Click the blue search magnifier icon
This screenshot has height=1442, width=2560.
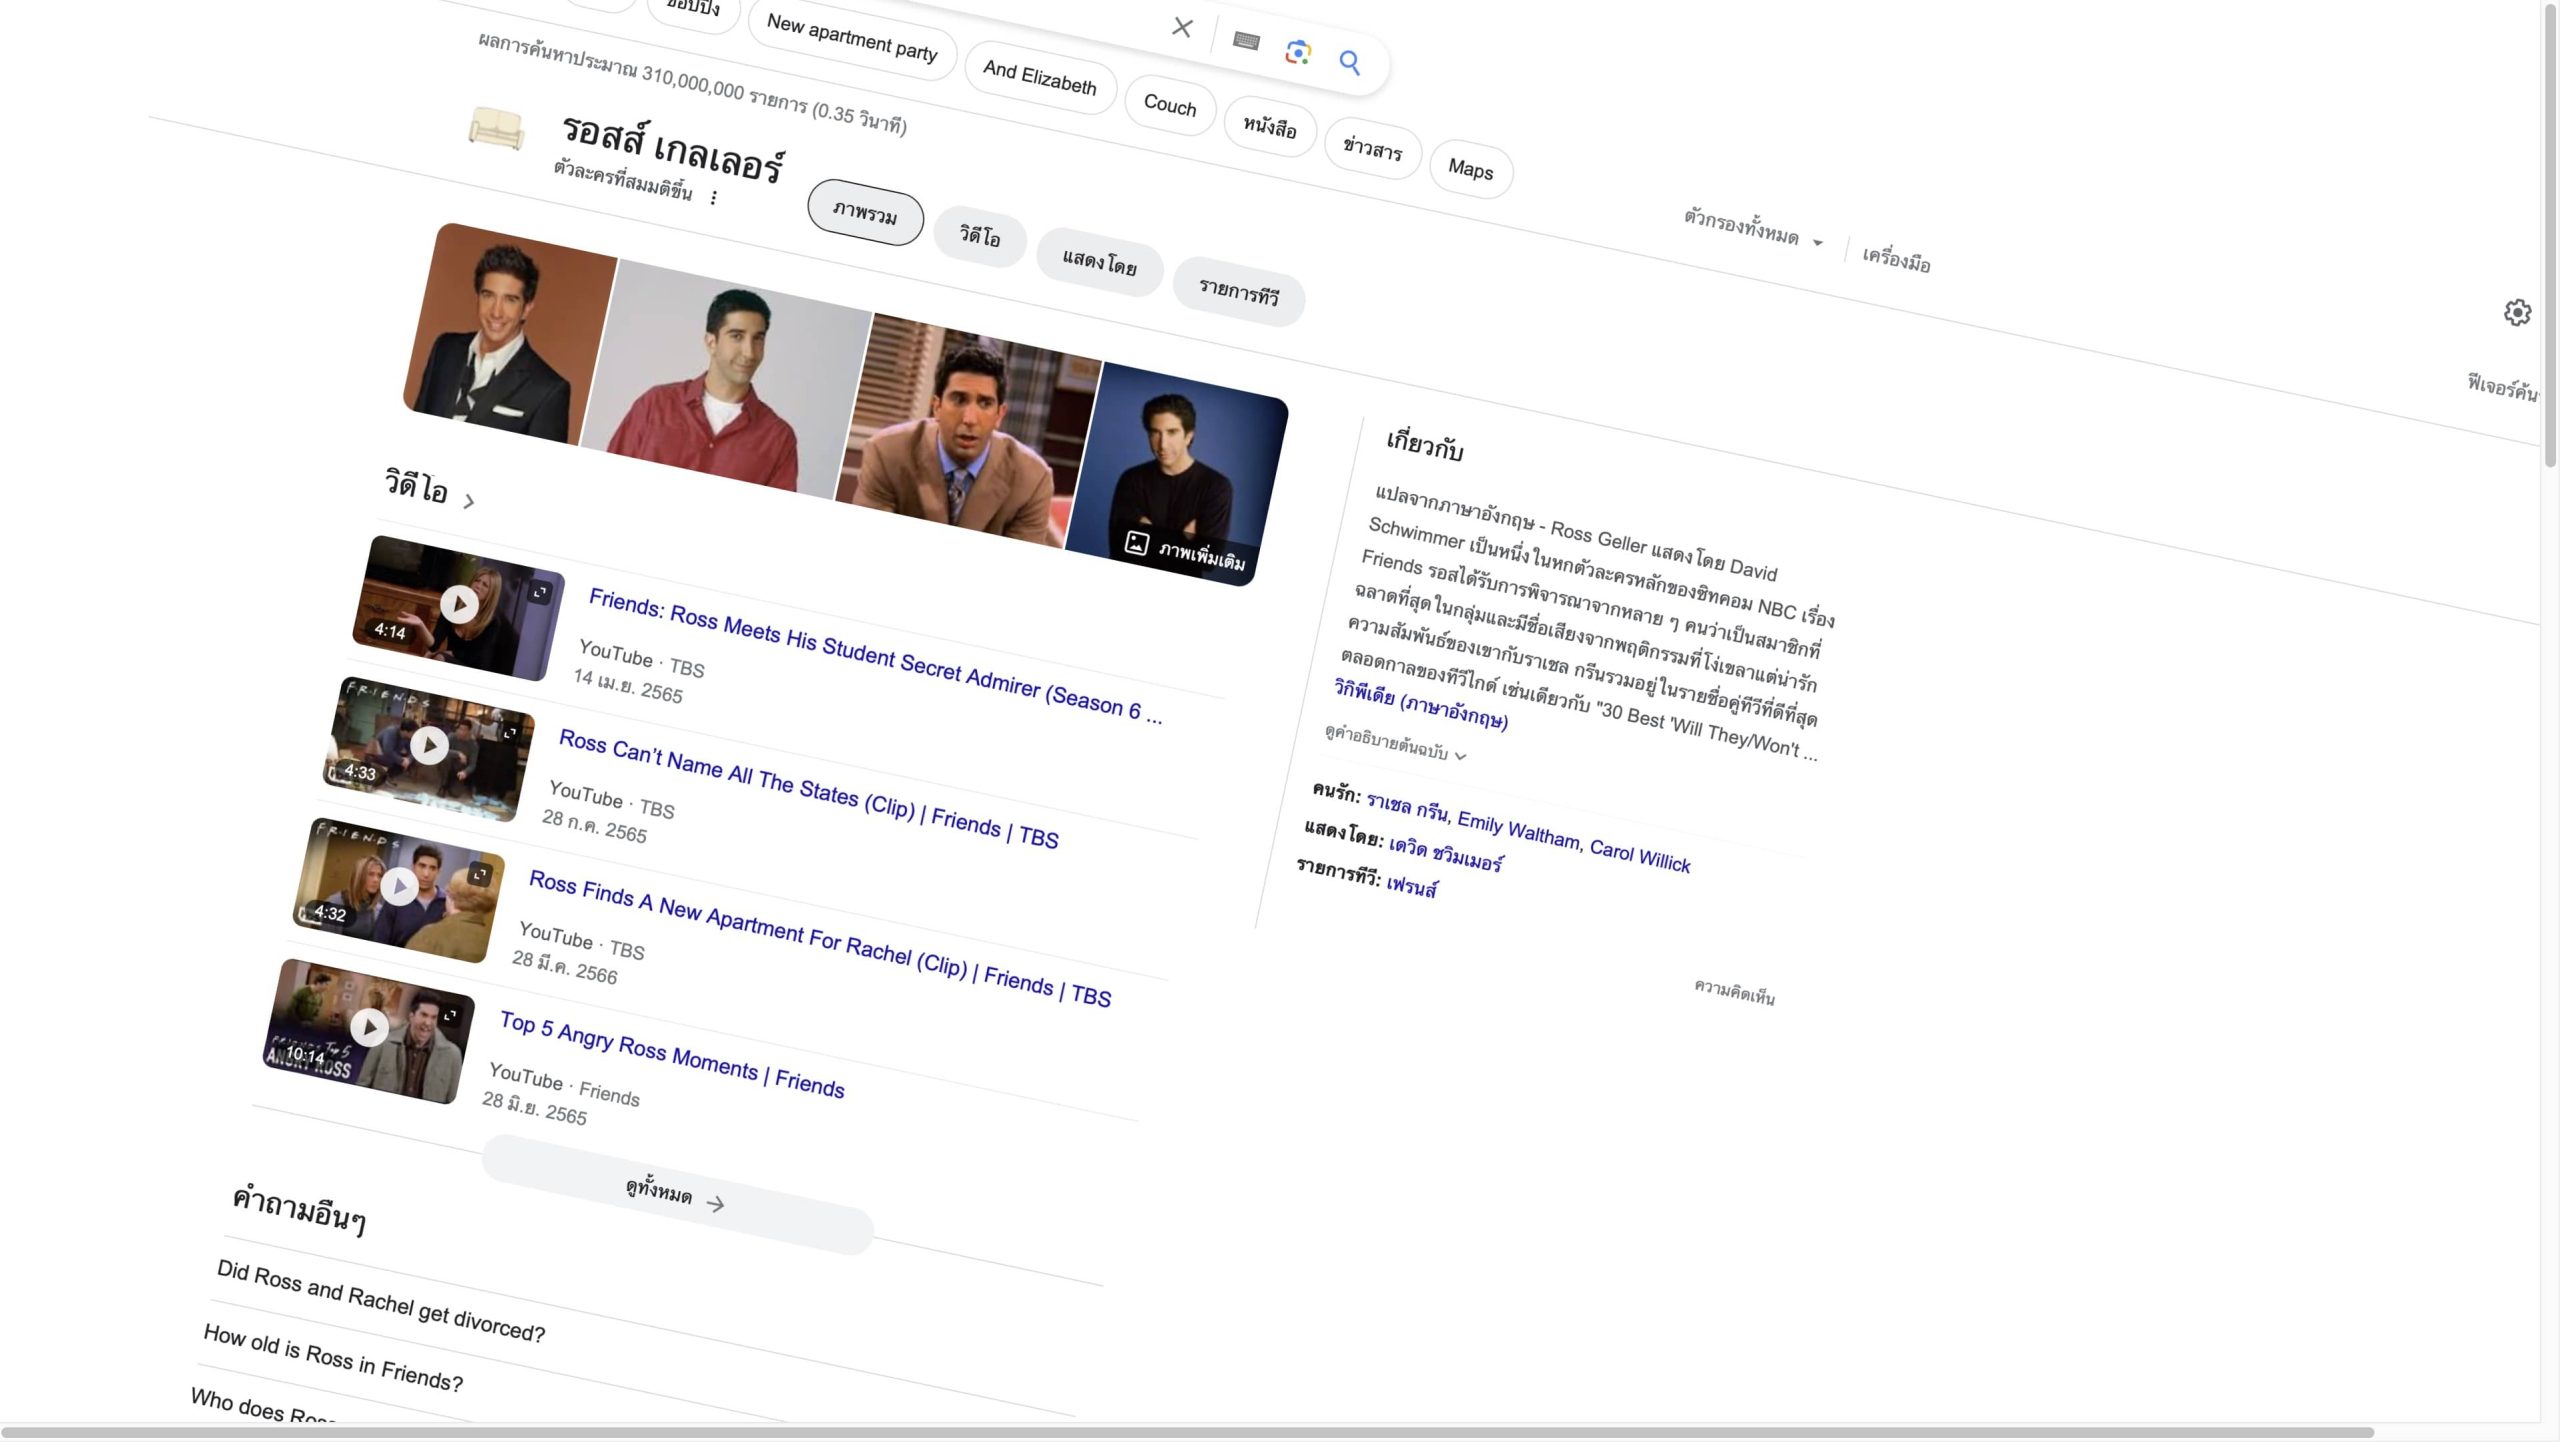[1349, 63]
